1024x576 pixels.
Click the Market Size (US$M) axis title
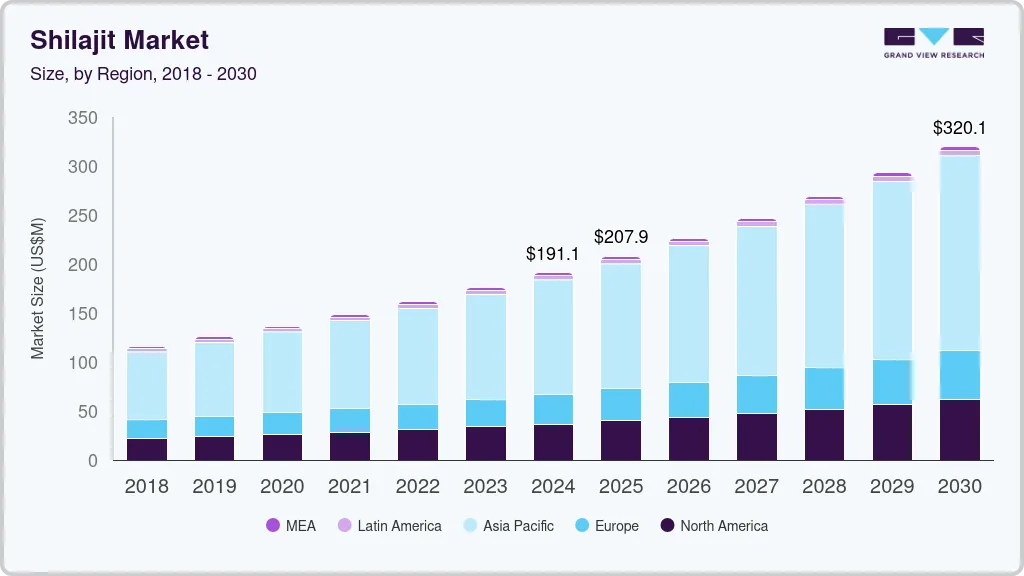pyautogui.click(x=37, y=288)
